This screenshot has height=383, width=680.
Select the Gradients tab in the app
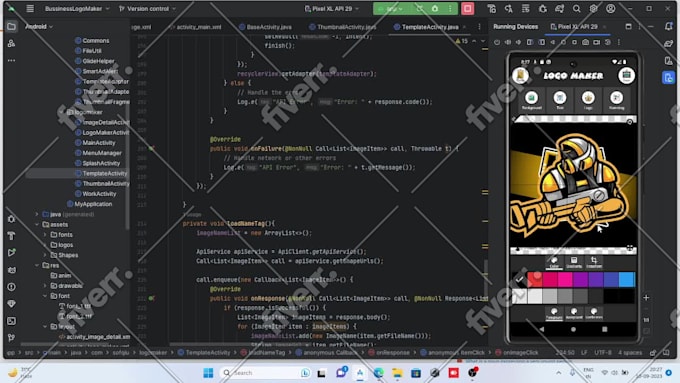574,262
